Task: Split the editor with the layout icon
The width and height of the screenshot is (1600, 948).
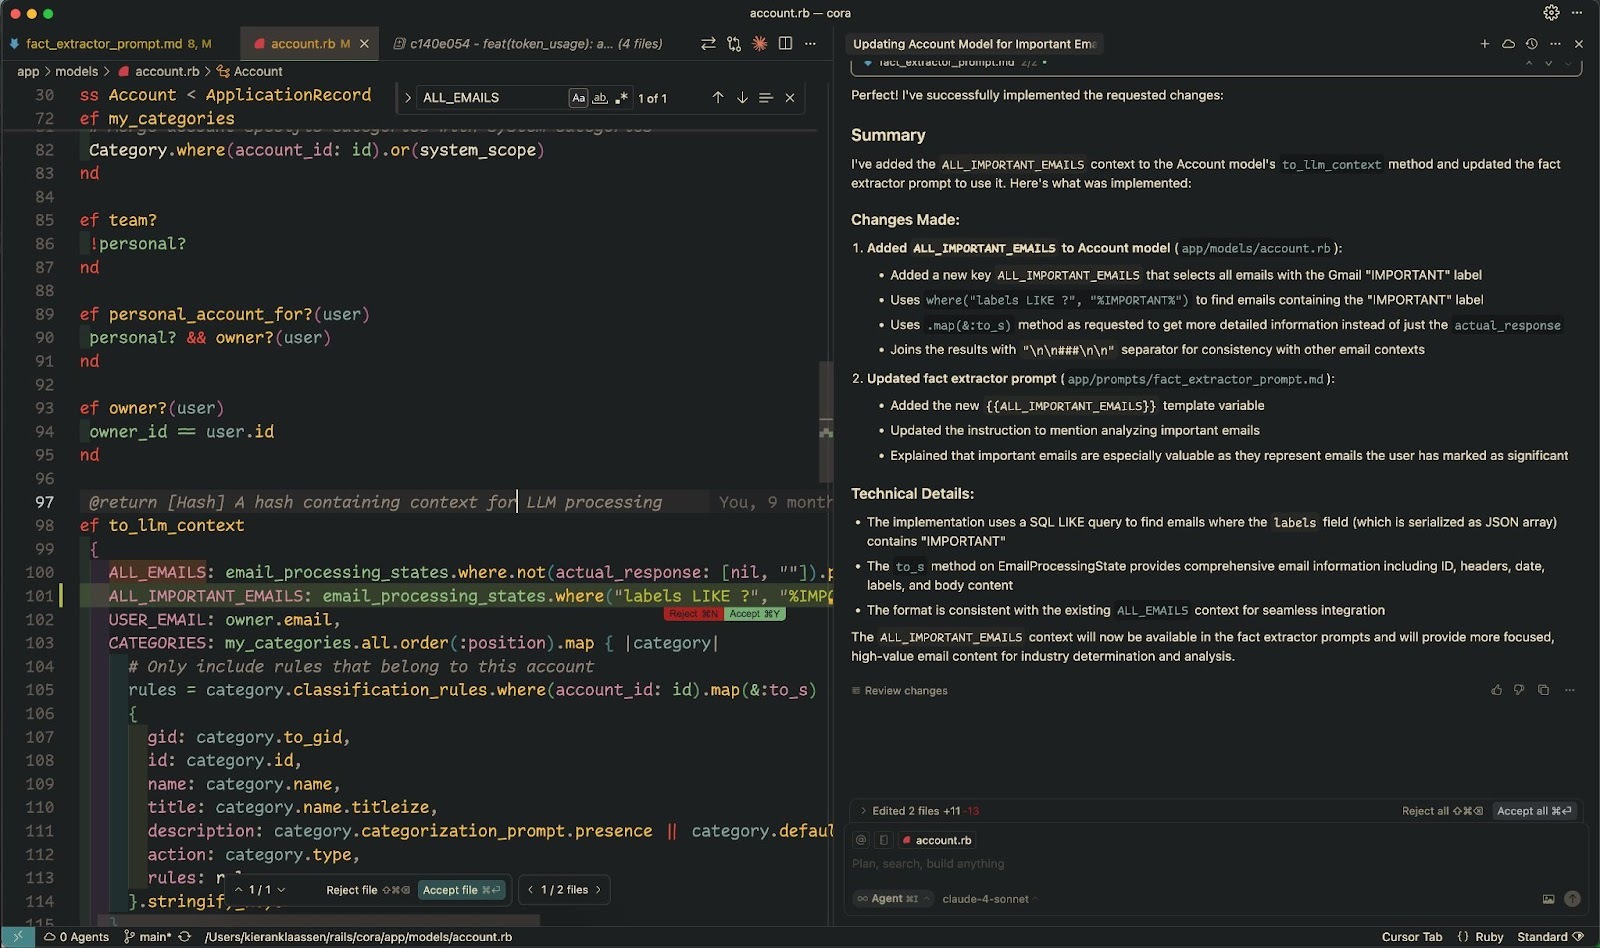Action: (x=785, y=44)
